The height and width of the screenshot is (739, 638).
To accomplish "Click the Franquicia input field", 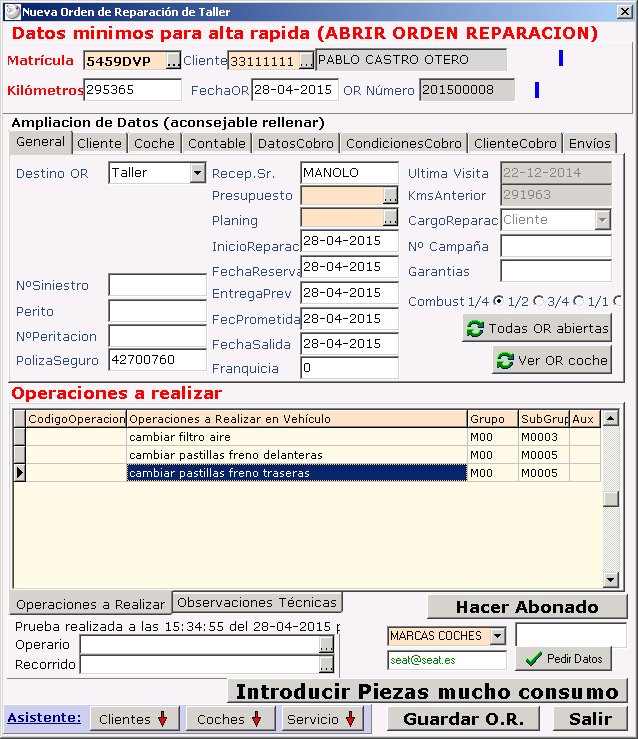I will click(349, 368).
